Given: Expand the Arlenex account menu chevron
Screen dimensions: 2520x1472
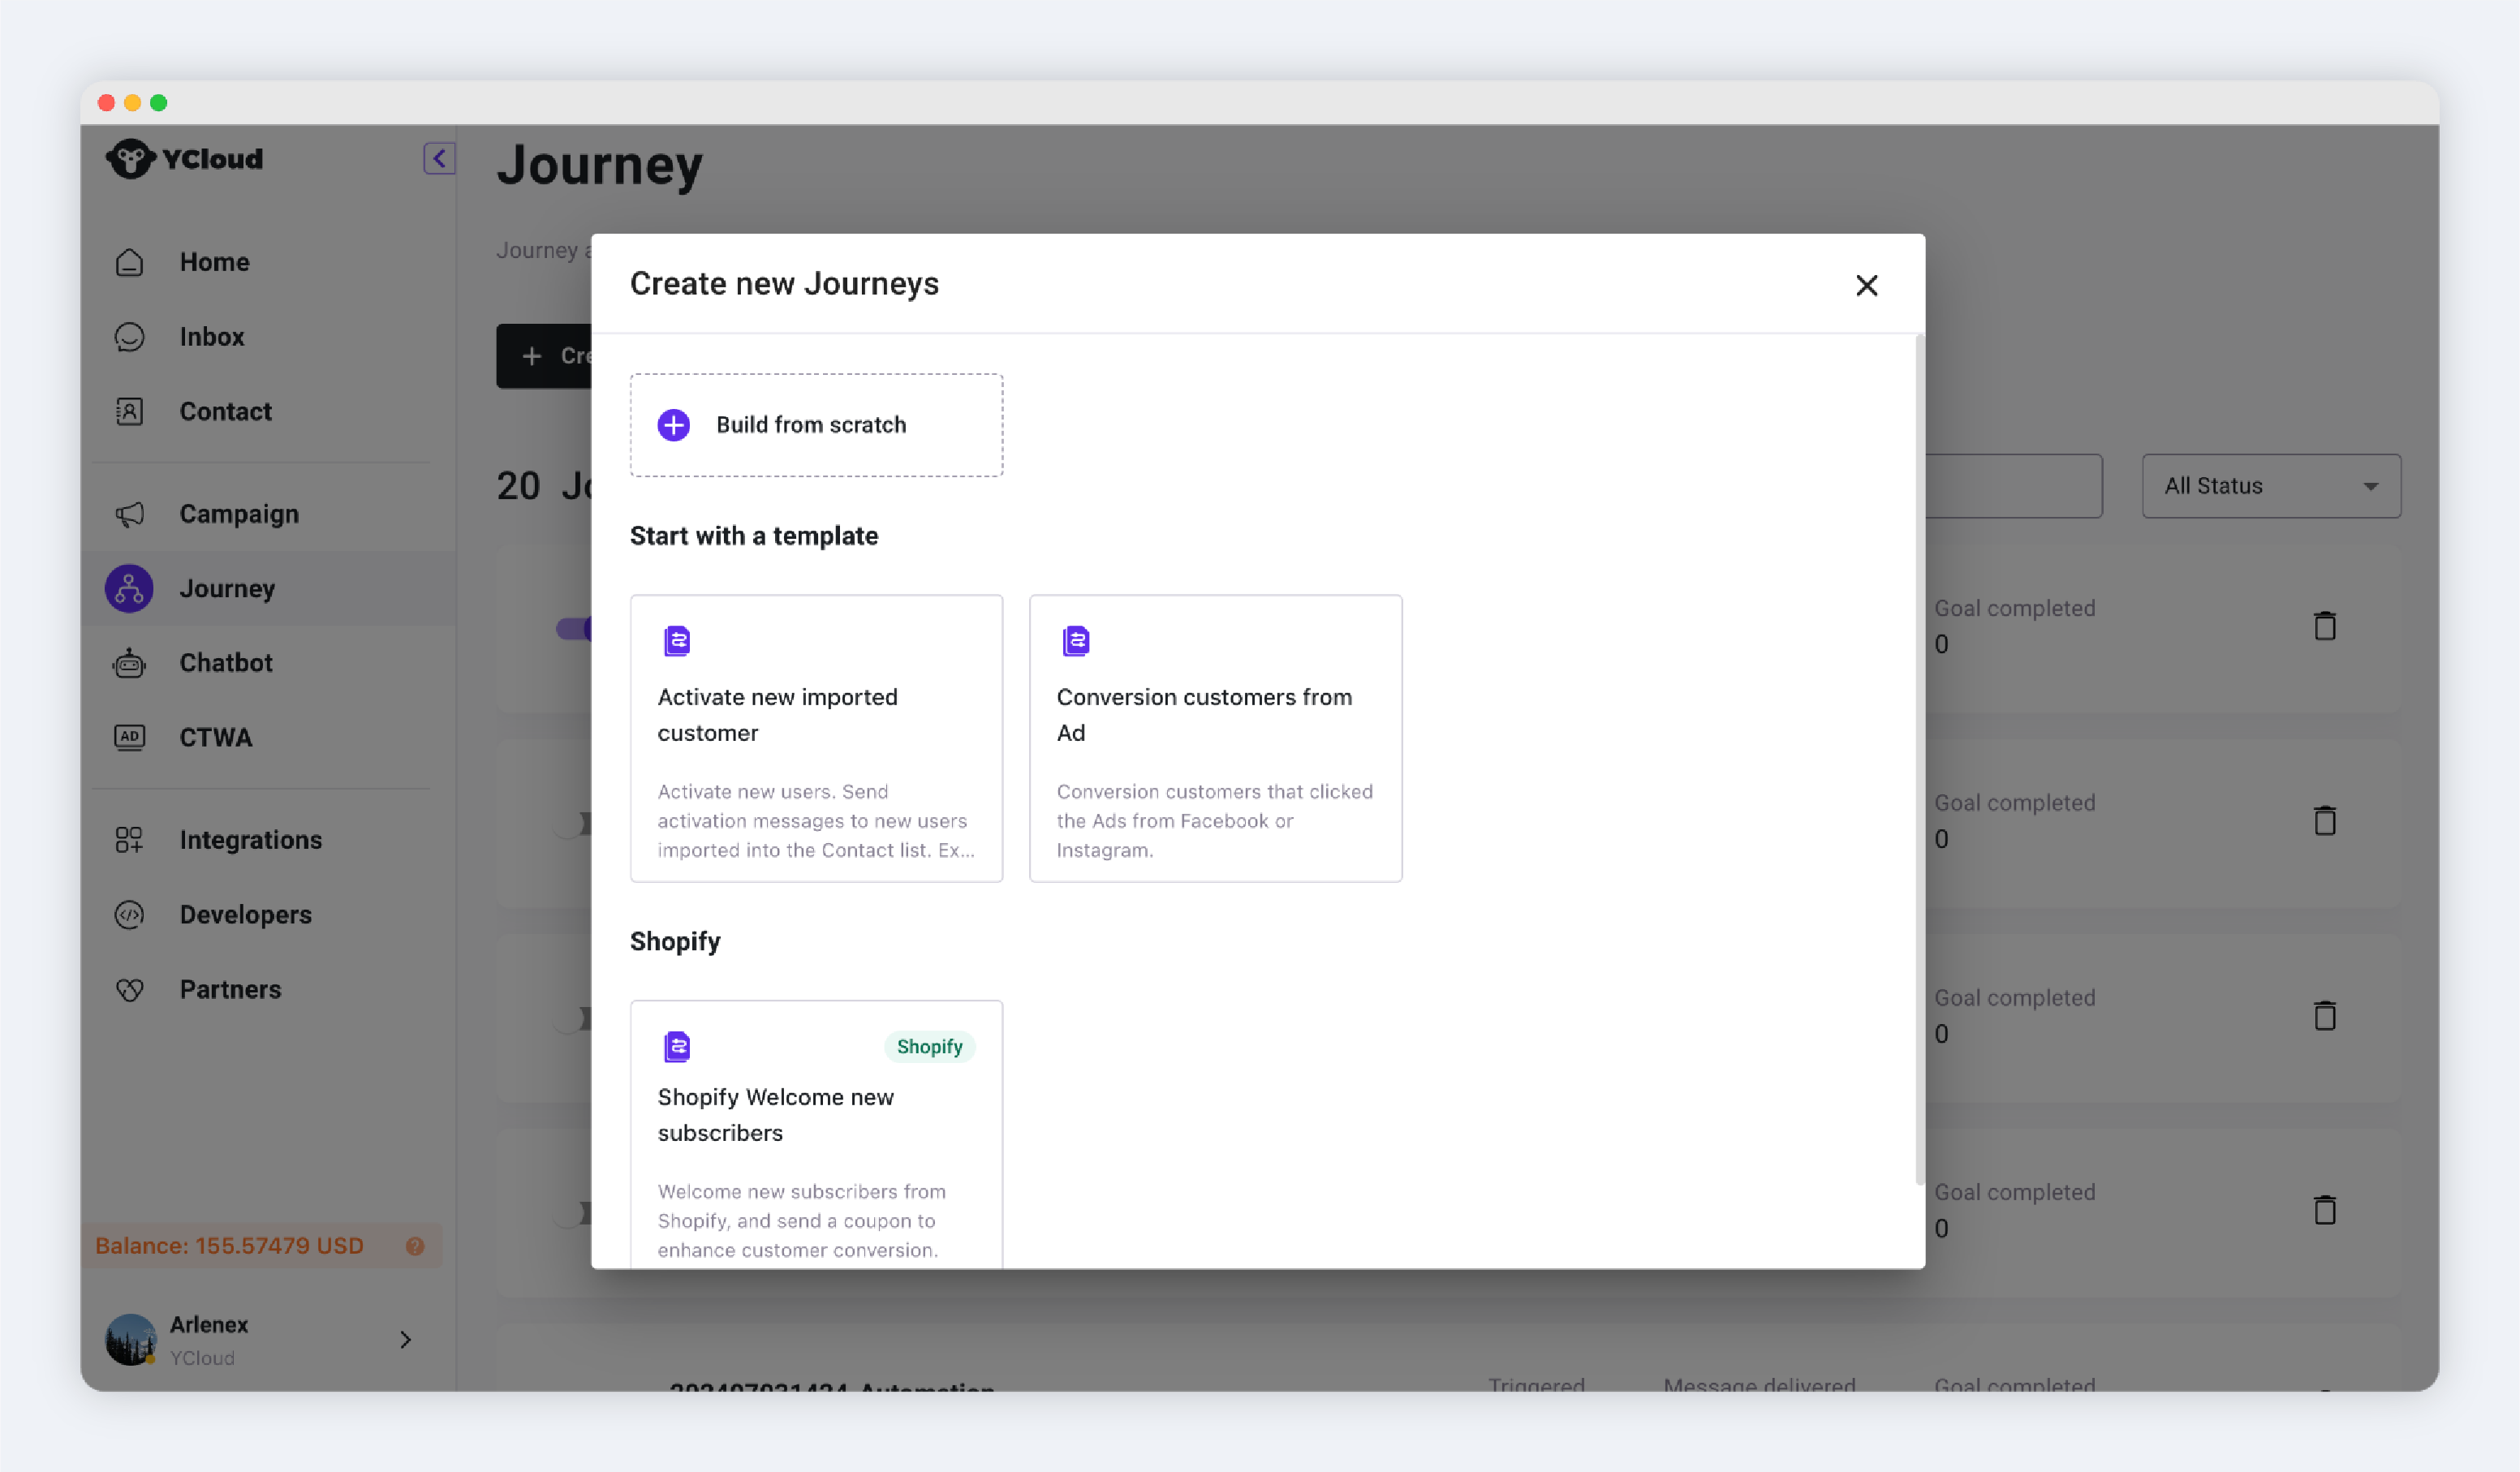Looking at the screenshot, I should (x=405, y=1340).
